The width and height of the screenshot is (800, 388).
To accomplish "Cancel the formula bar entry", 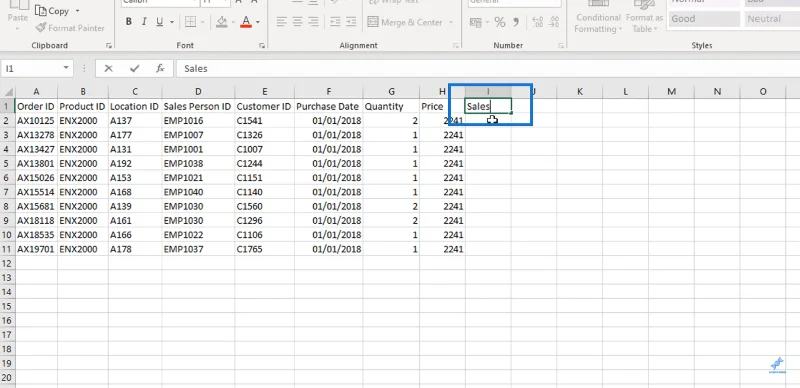I will click(x=108, y=68).
